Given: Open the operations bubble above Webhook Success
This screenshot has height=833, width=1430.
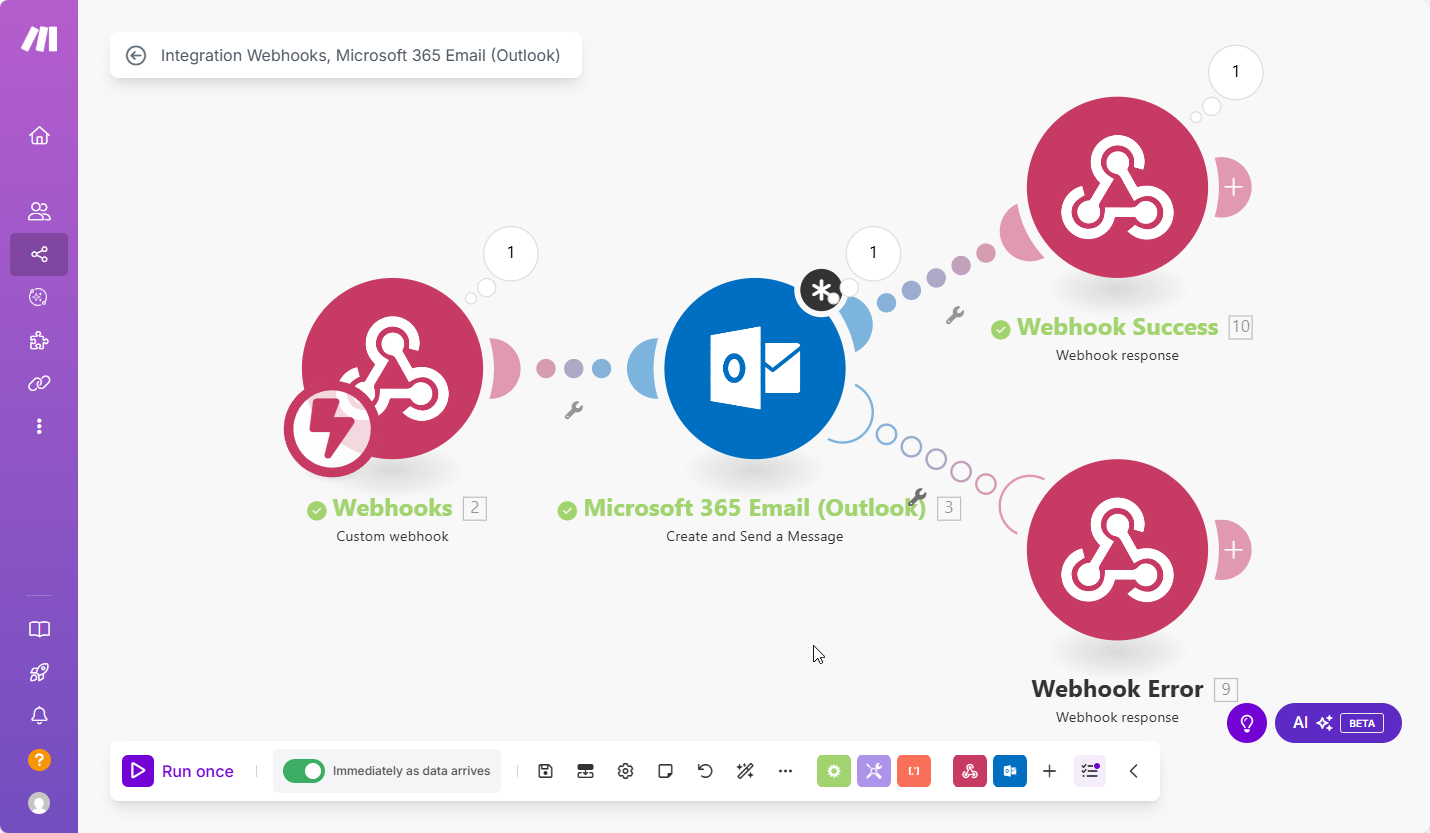Looking at the screenshot, I should coord(1235,71).
